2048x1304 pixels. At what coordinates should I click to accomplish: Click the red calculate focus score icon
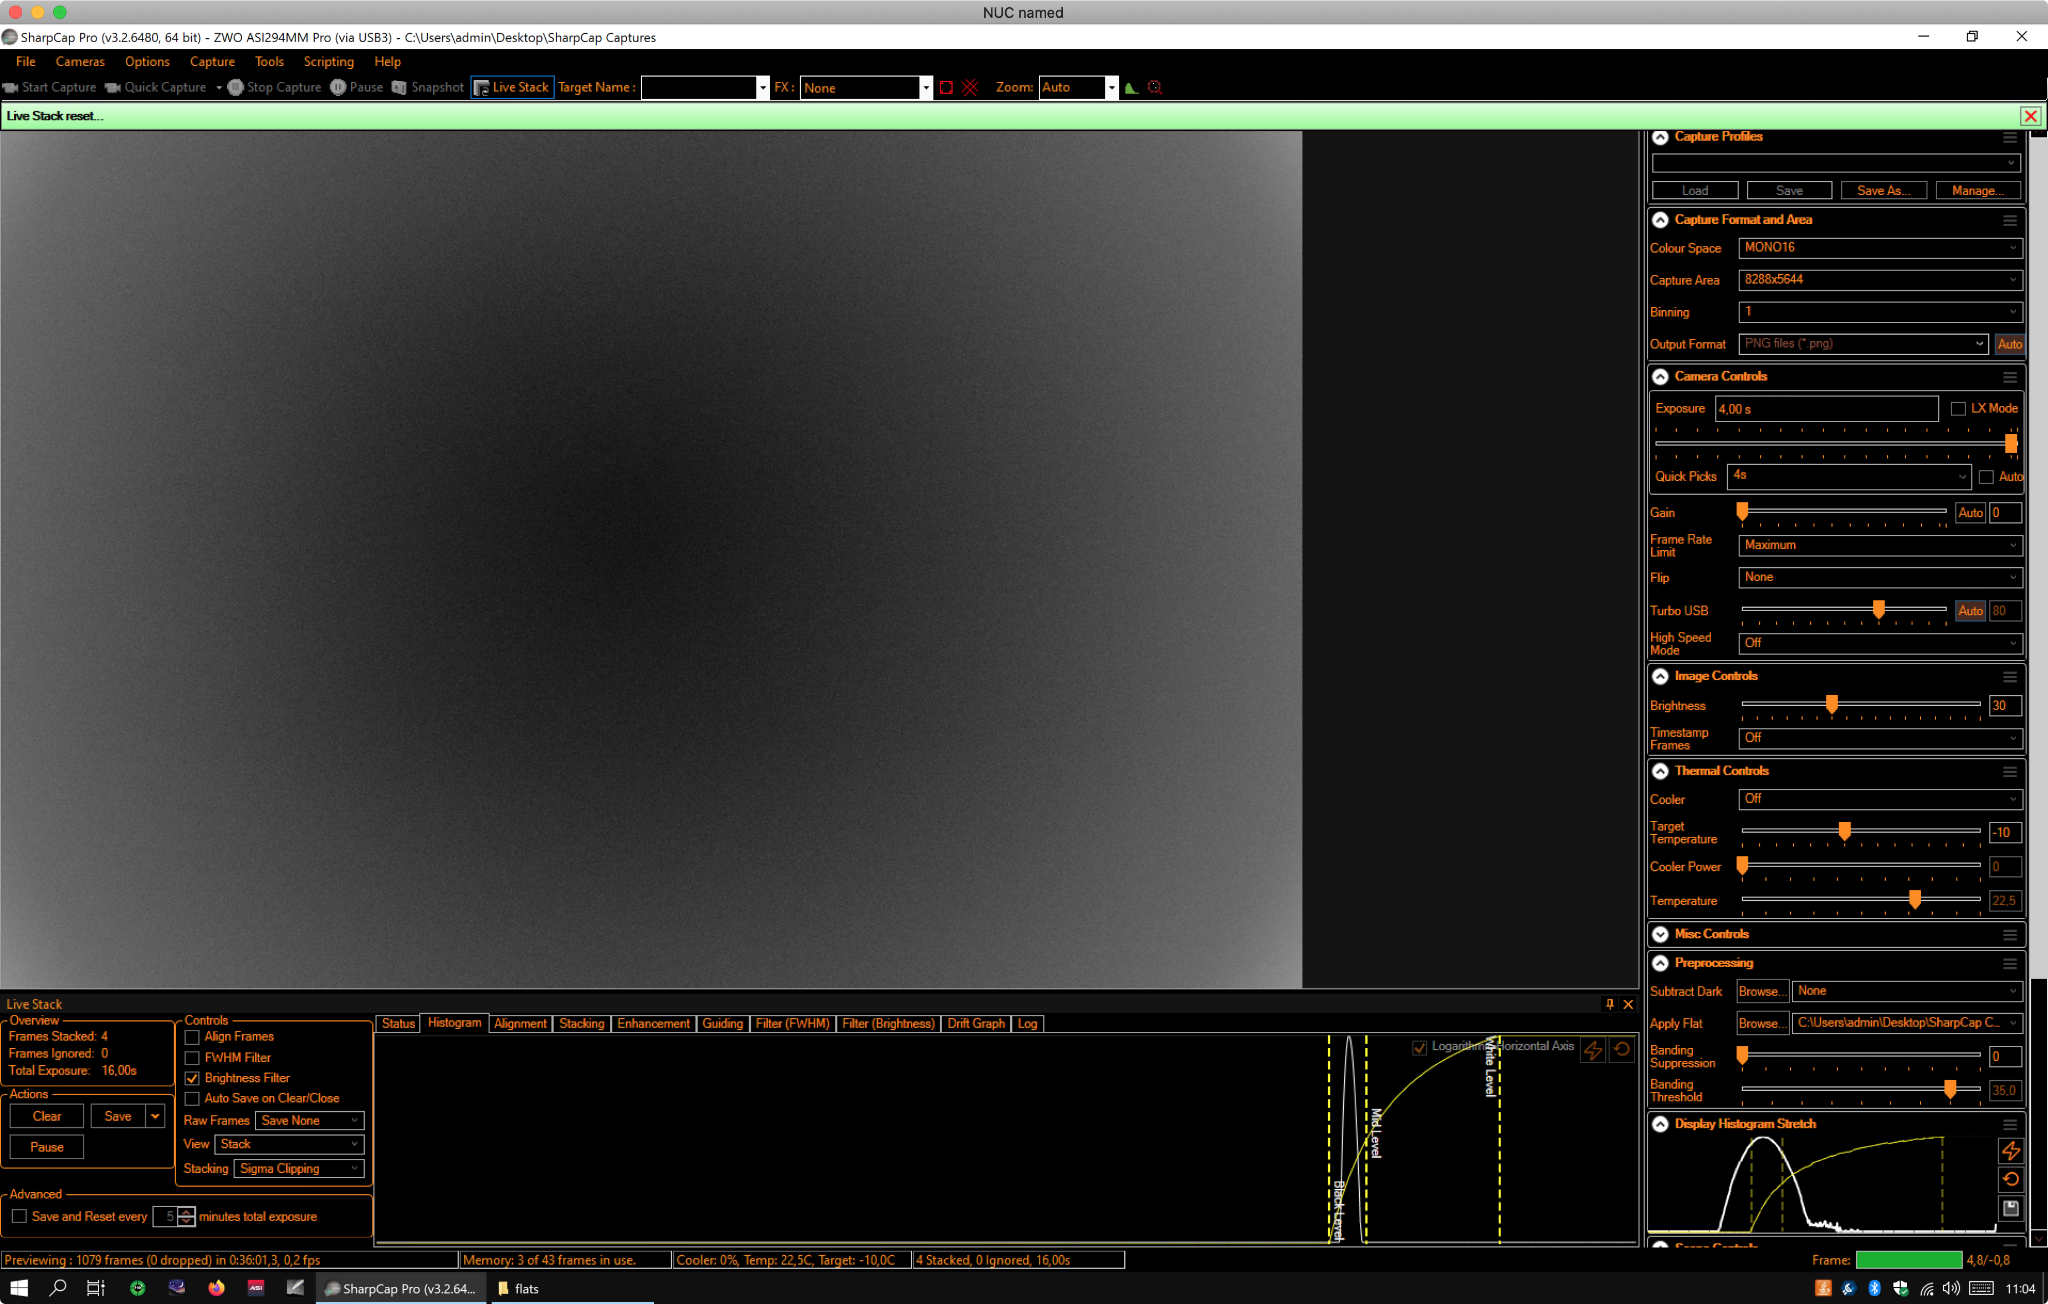click(x=1155, y=87)
